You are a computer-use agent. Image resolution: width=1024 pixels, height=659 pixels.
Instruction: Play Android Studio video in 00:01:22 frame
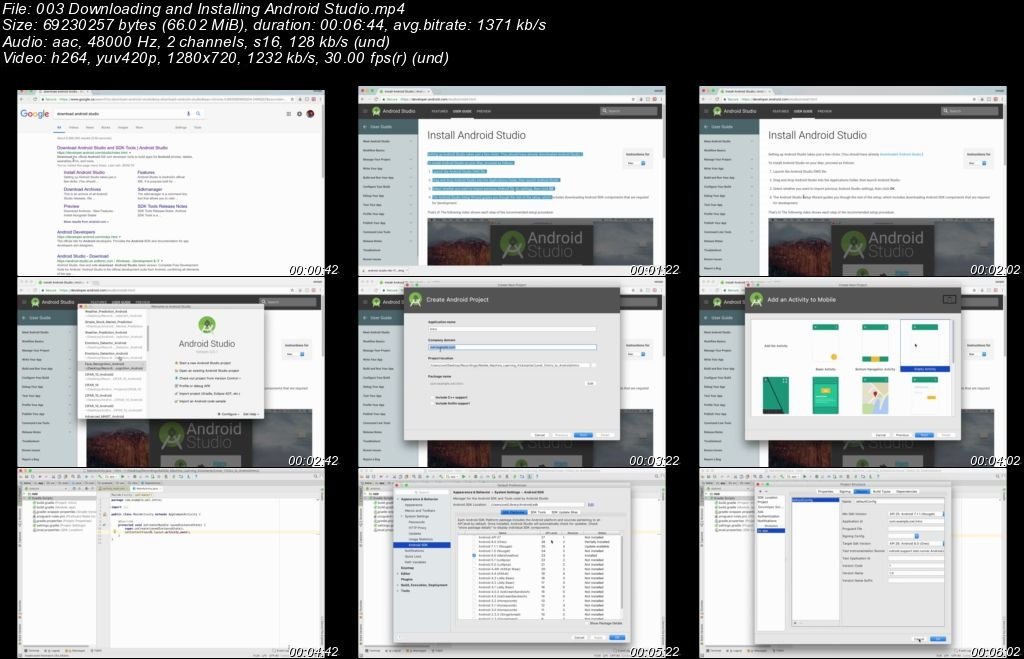click(x=540, y=243)
